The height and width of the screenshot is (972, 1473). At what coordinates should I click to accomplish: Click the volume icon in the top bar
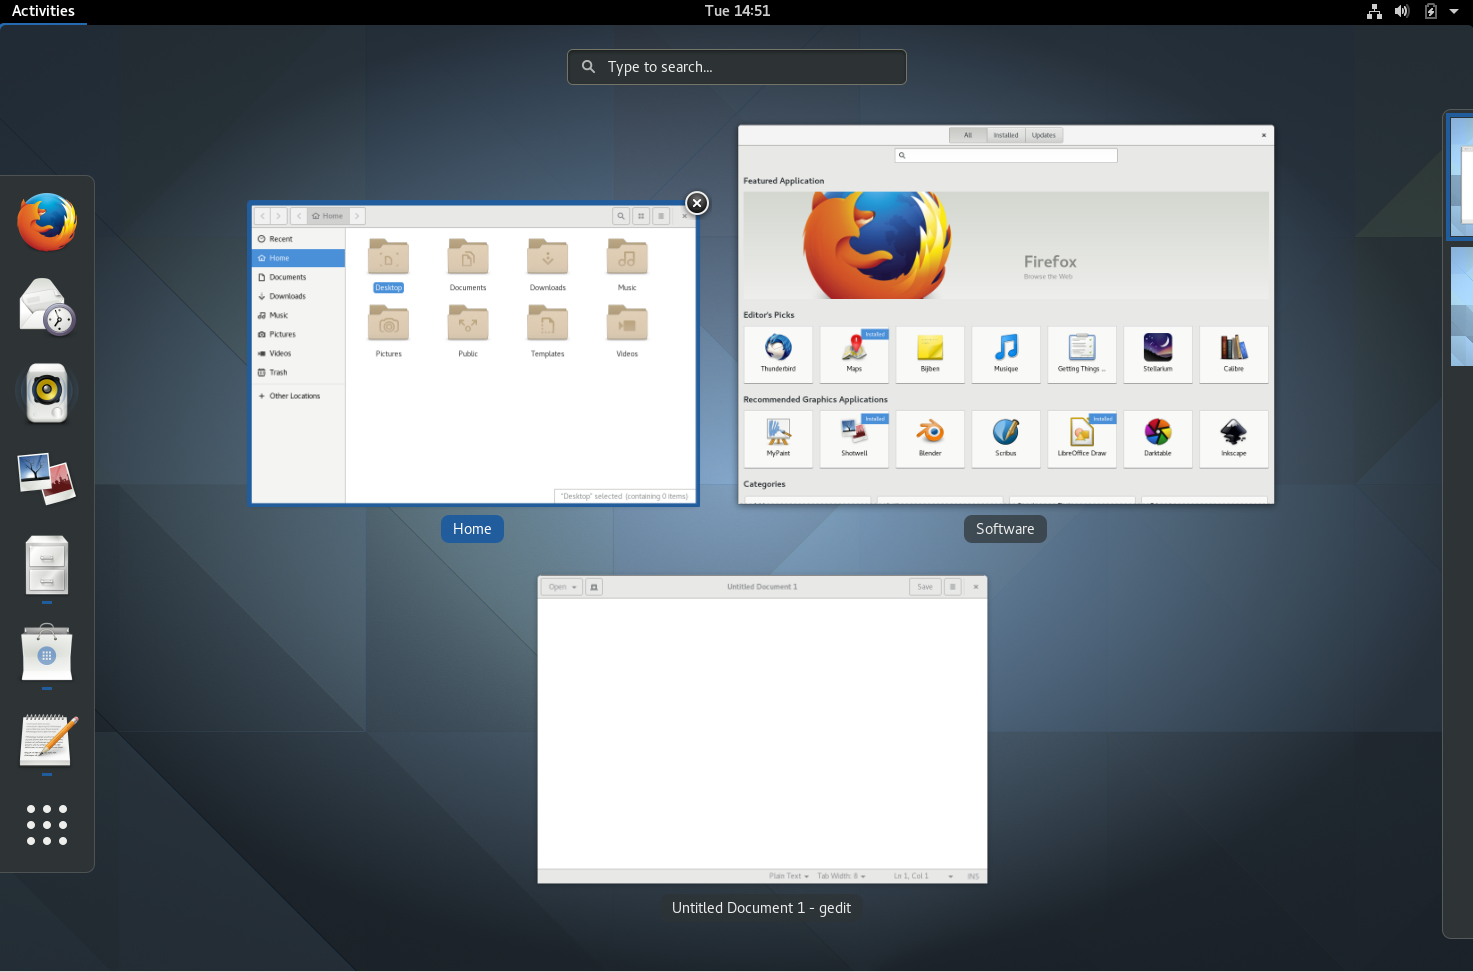tap(1401, 11)
